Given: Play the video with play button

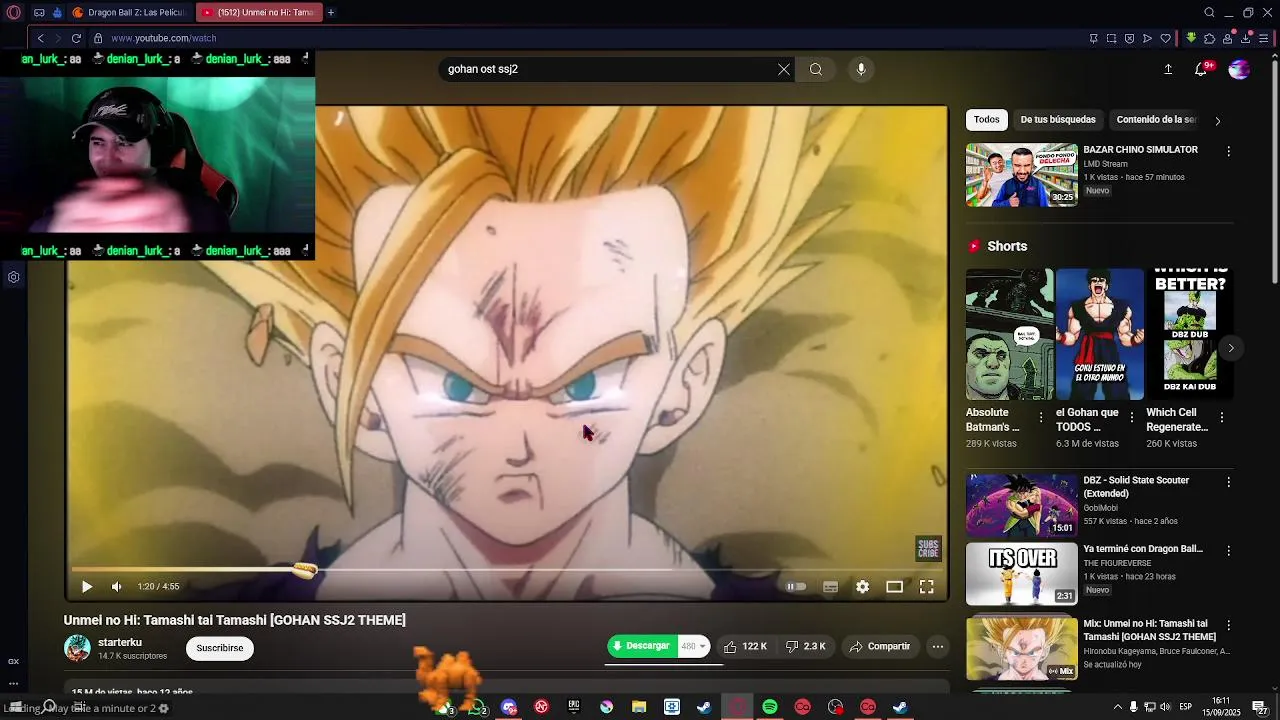Looking at the screenshot, I should pyautogui.click(x=87, y=587).
